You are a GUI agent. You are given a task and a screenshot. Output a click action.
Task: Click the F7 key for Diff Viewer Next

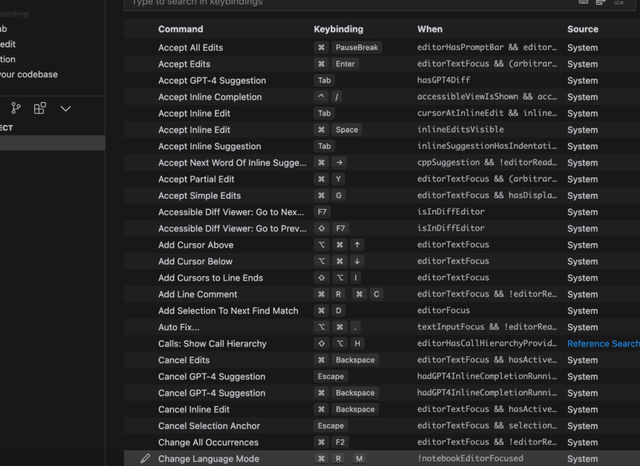(322, 212)
